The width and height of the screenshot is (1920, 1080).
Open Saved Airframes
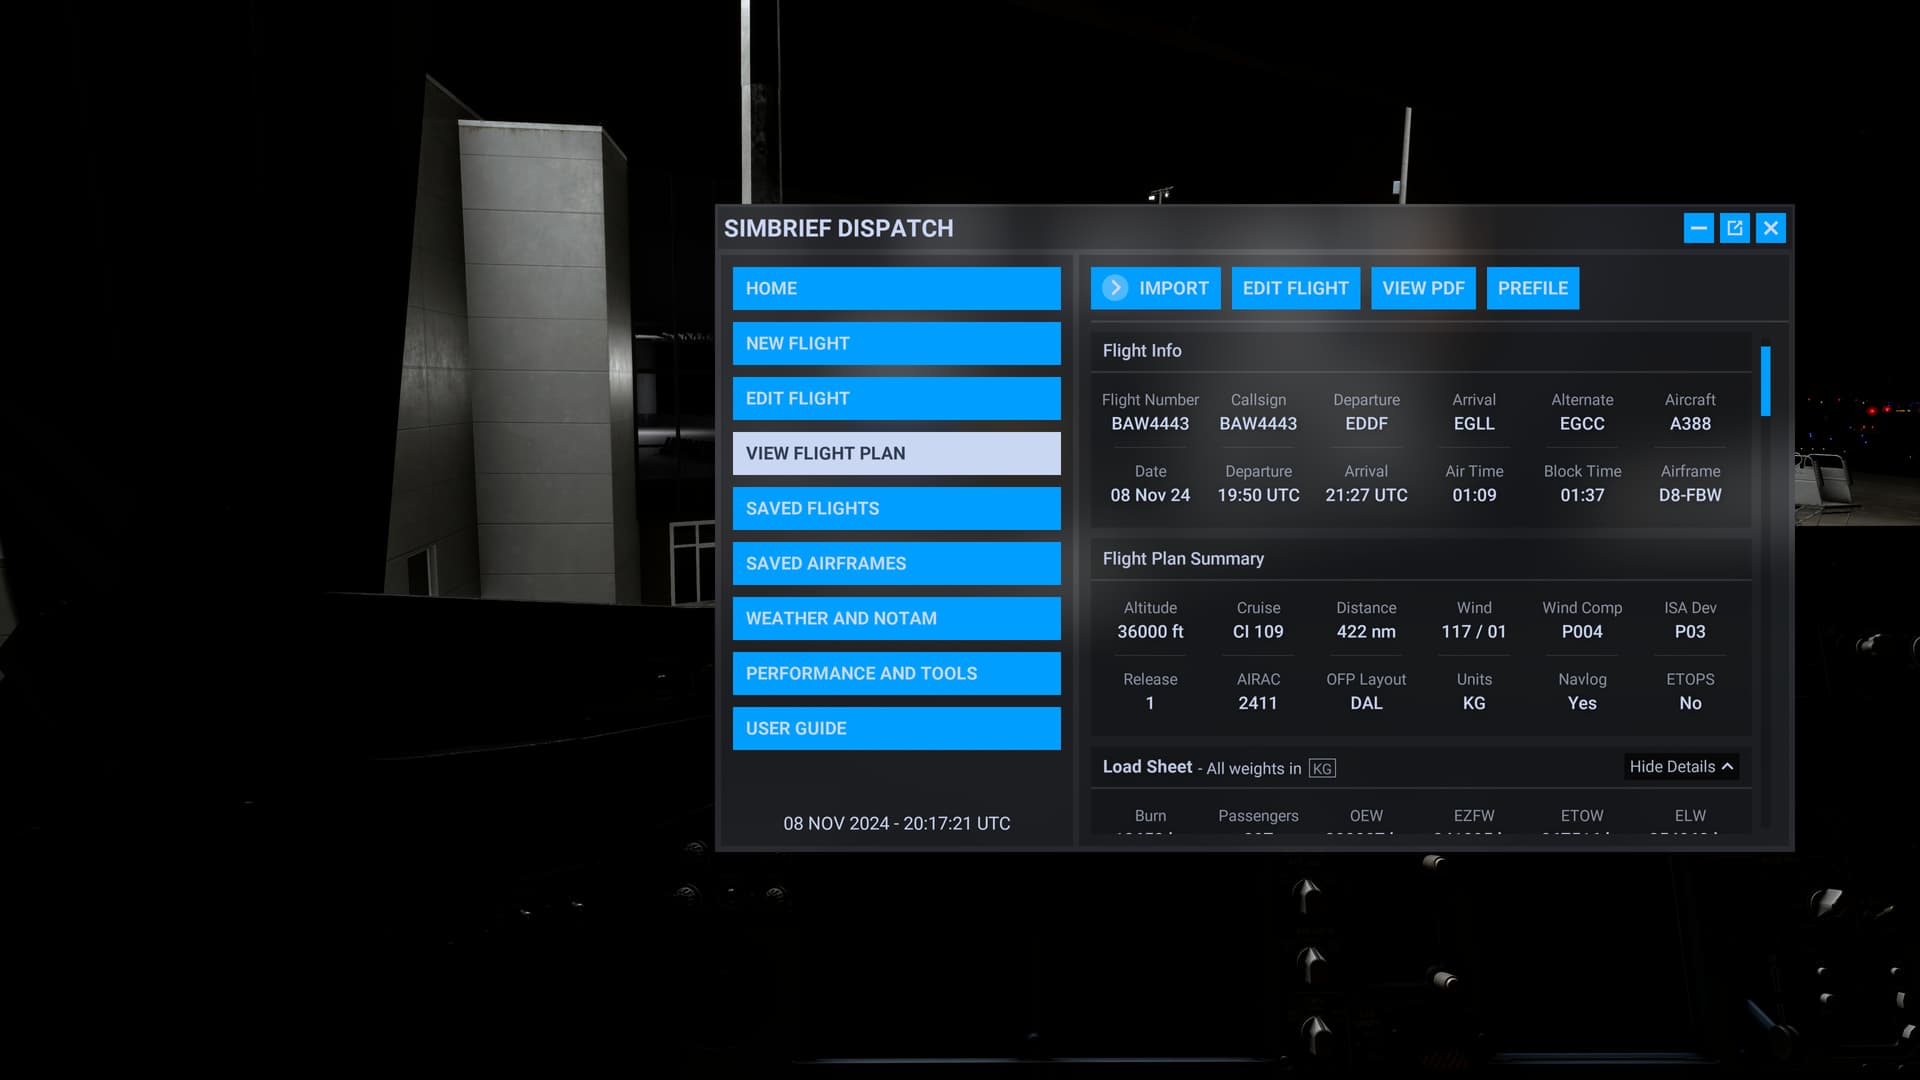[896, 563]
